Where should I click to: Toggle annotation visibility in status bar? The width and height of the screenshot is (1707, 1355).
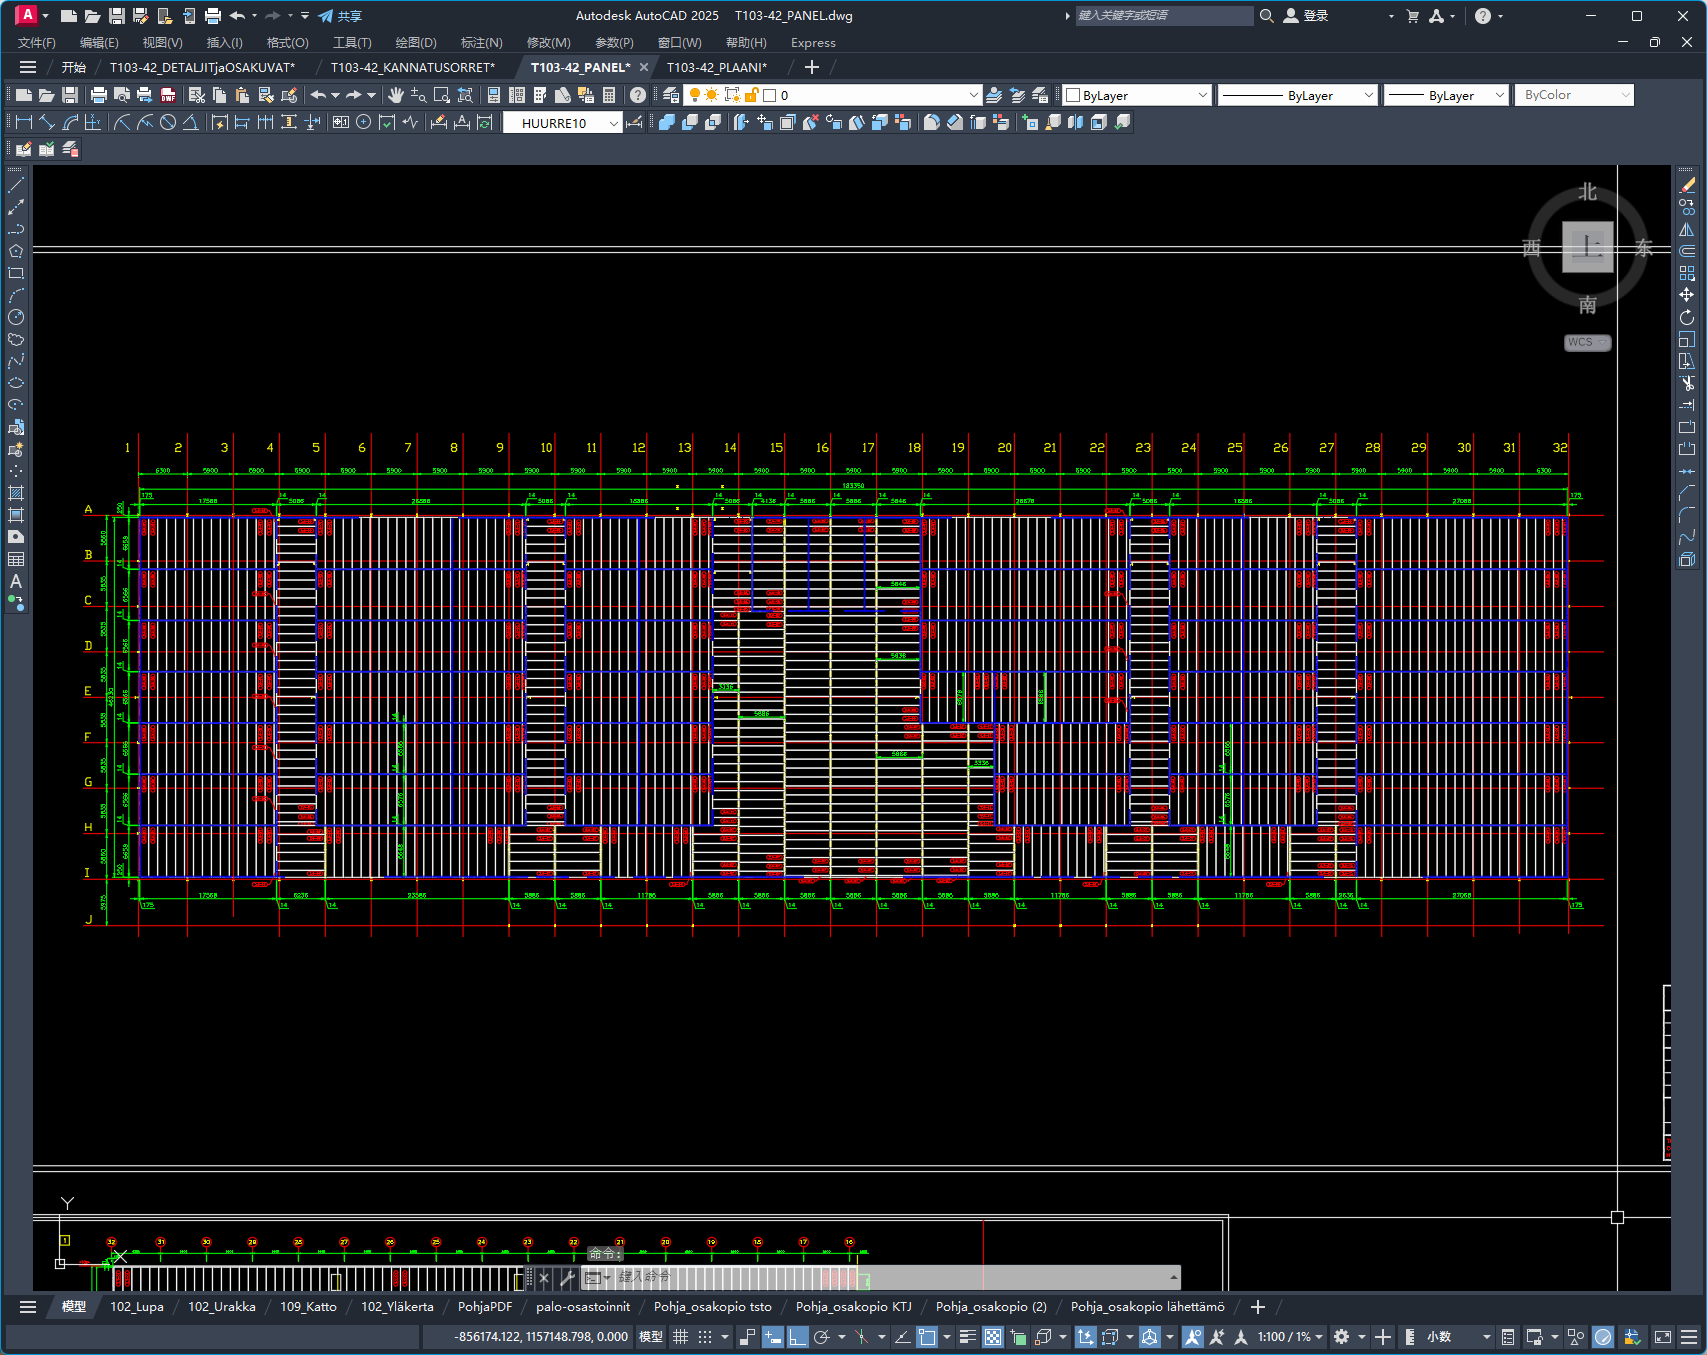[1192, 1337]
